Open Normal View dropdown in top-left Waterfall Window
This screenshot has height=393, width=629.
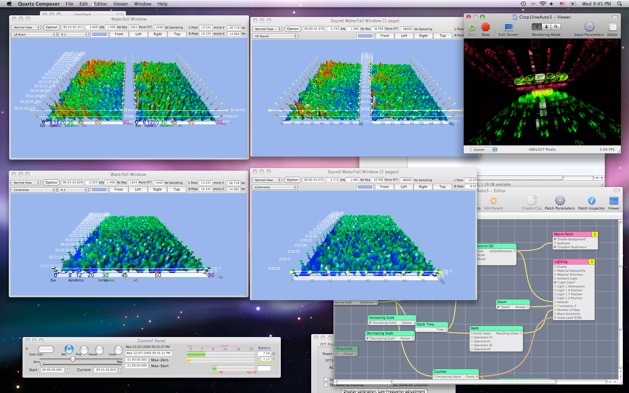(26, 27)
